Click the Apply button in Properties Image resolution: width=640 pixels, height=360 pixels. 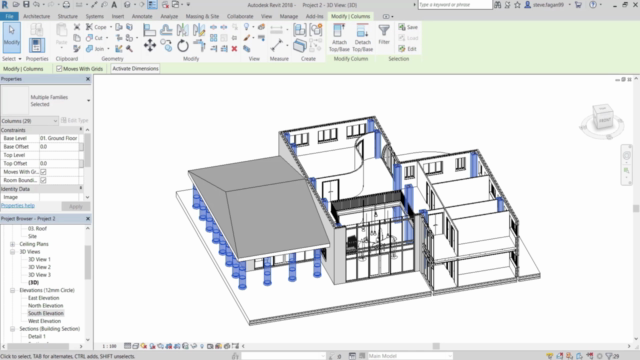[76, 207]
